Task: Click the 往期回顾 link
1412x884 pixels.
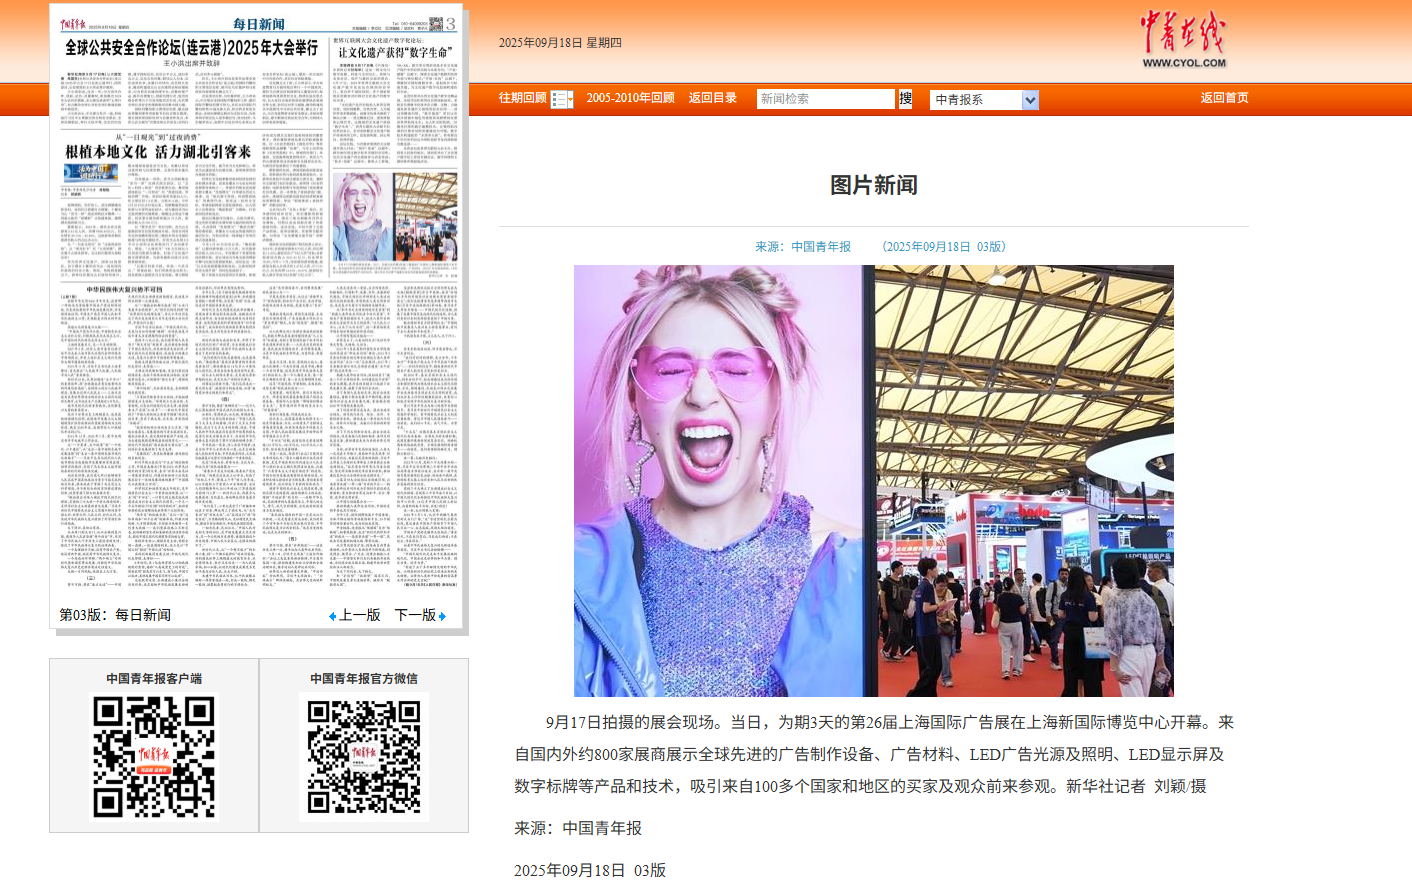Action: click(523, 98)
